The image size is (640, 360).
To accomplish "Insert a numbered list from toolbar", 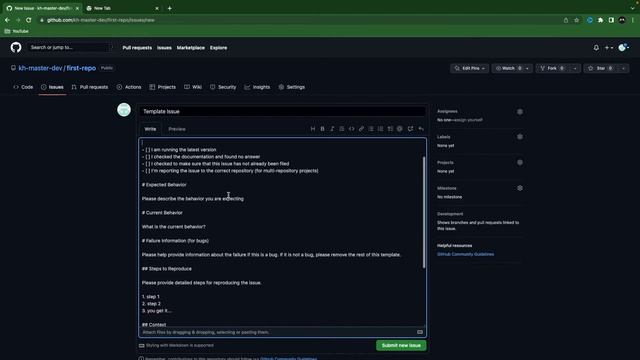I will click(380, 129).
